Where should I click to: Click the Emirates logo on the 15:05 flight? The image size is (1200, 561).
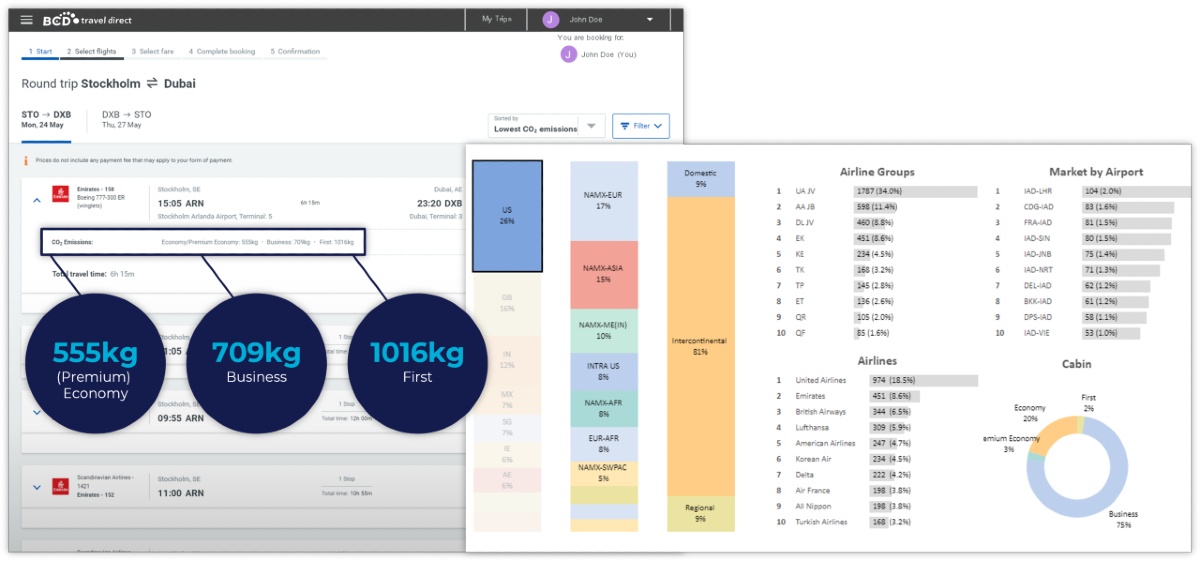(59, 193)
